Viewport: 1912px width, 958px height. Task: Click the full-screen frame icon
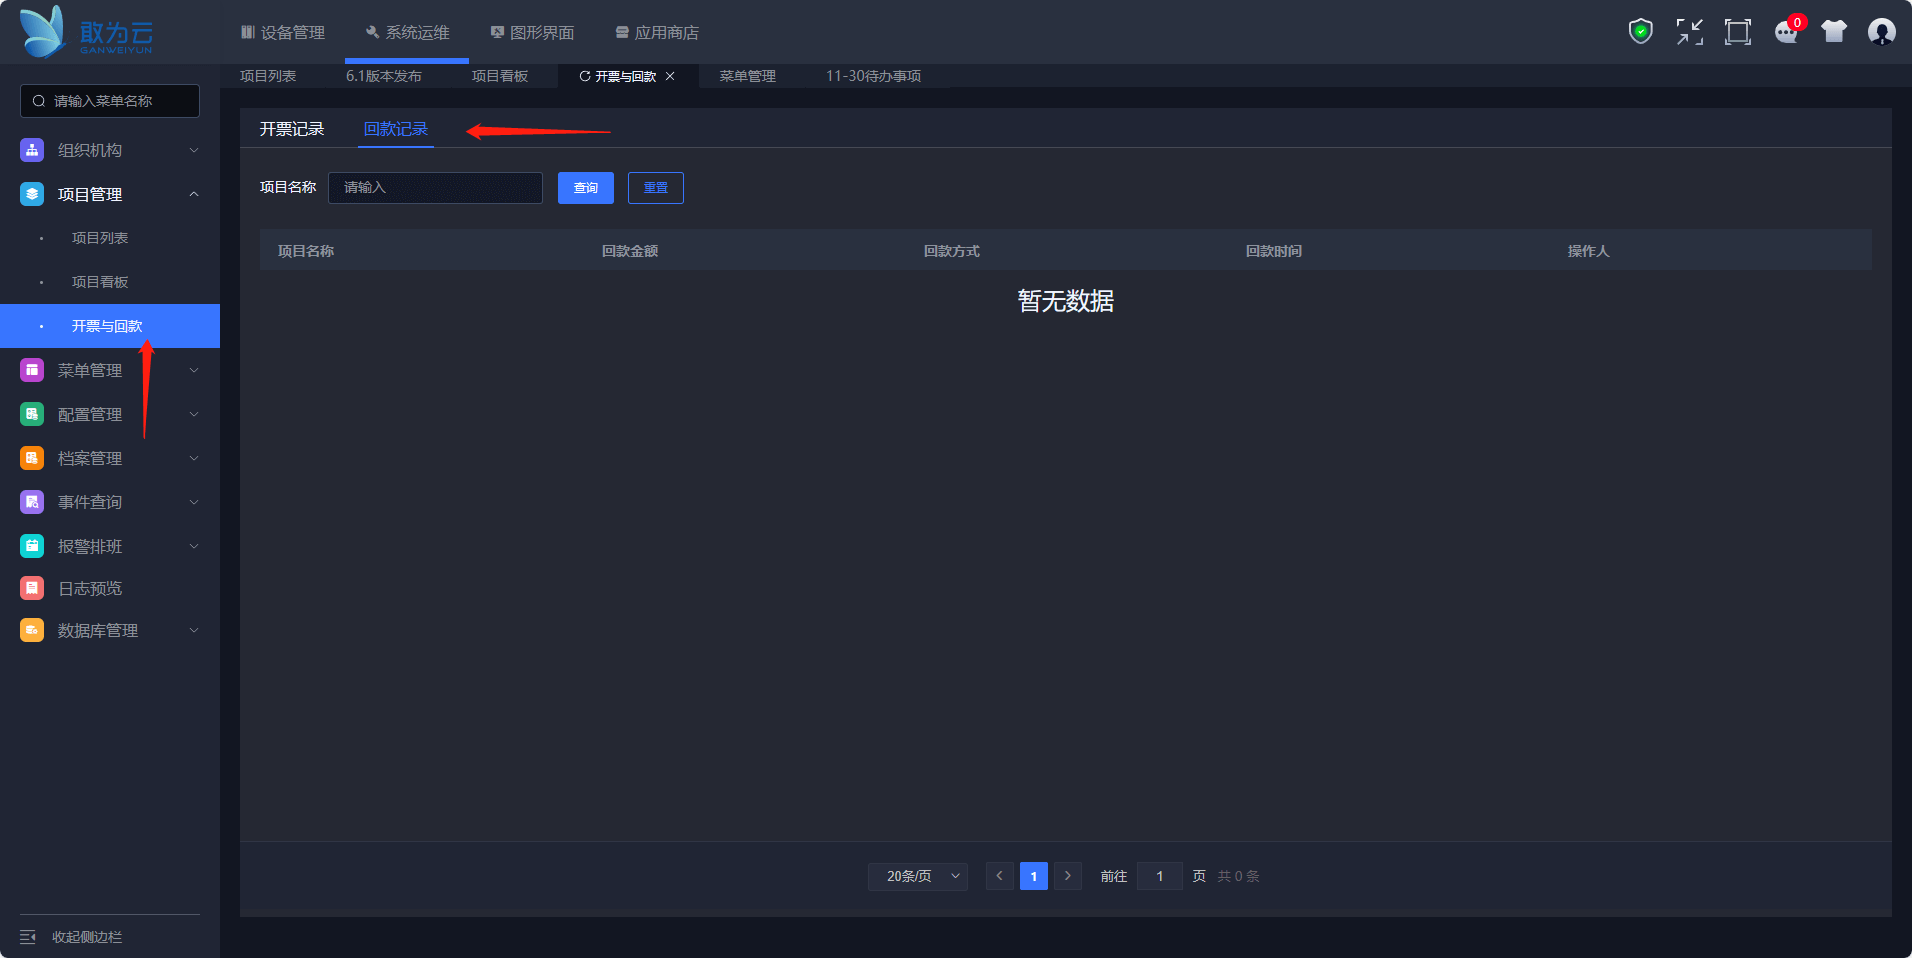(1738, 32)
